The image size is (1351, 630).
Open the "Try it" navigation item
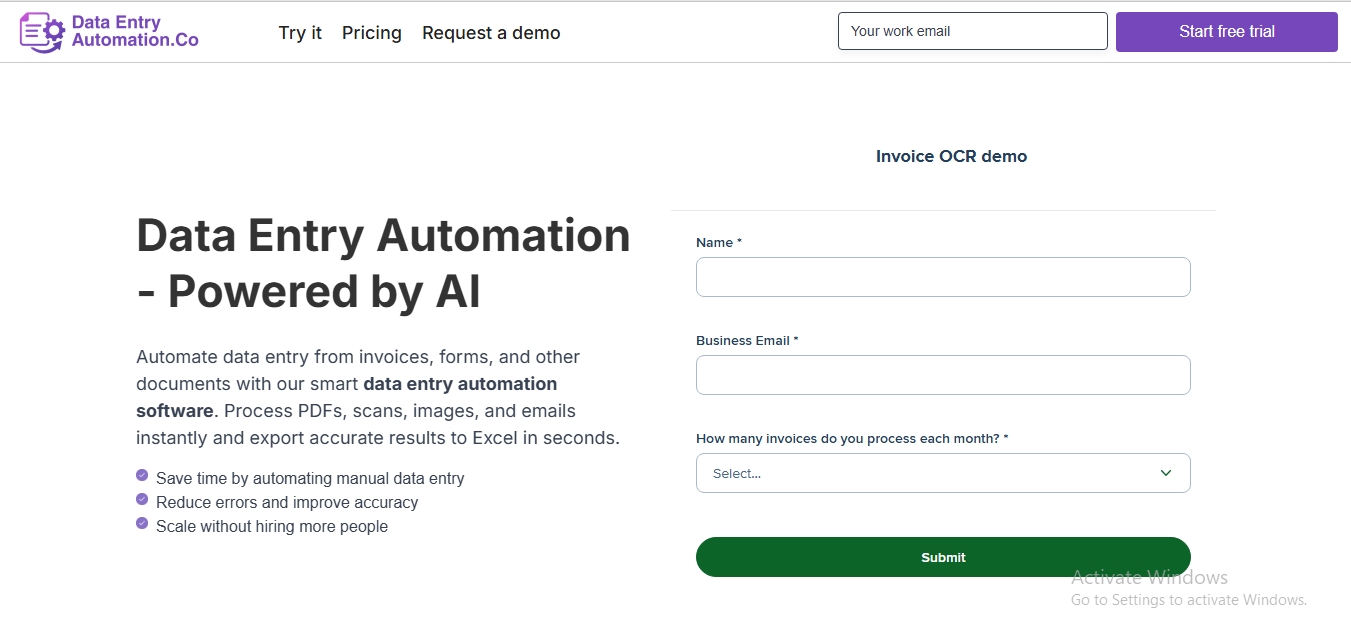pyautogui.click(x=300, y=33)
